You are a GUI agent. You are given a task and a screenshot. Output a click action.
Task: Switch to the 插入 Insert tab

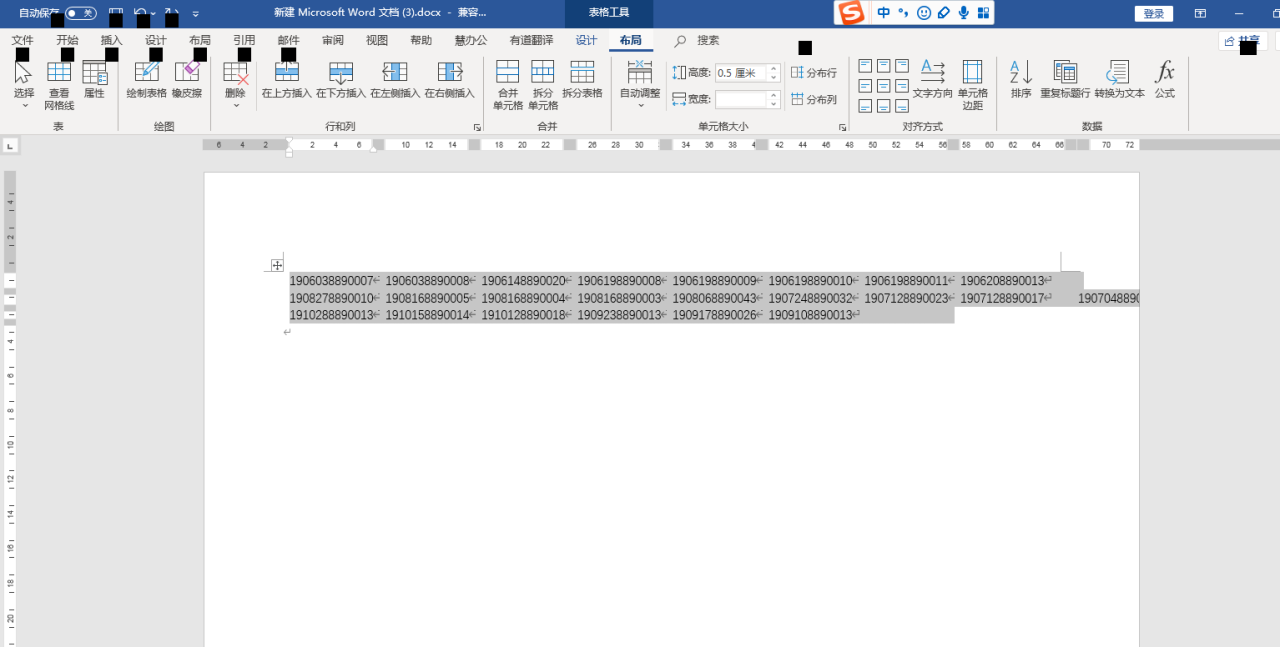pyautogui.click(x=111, y=40)
